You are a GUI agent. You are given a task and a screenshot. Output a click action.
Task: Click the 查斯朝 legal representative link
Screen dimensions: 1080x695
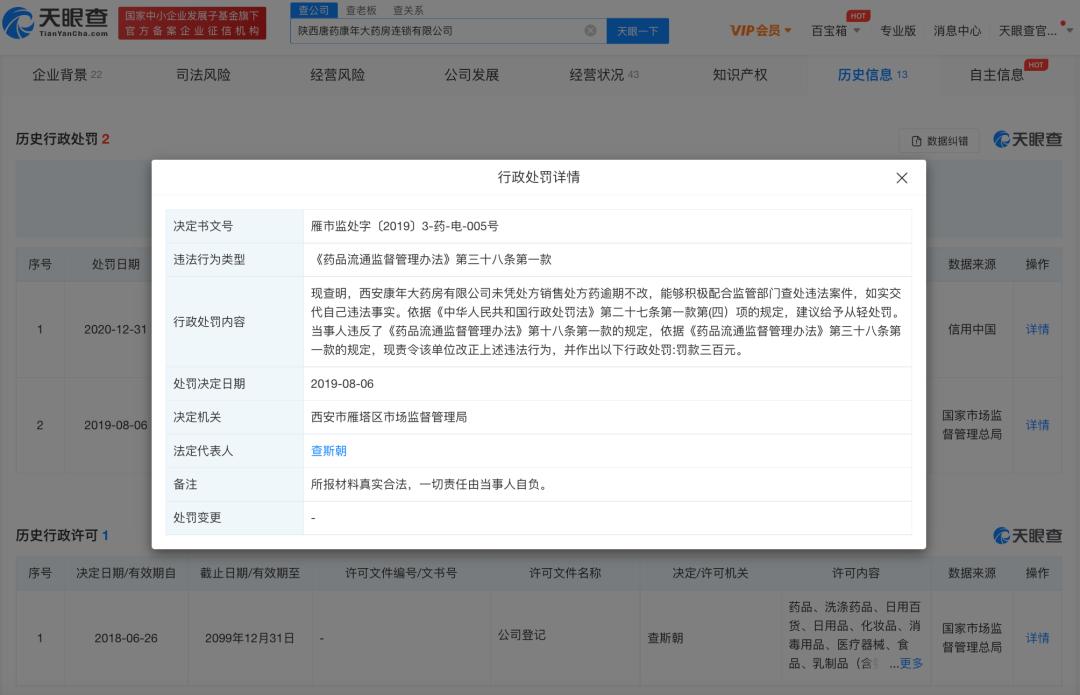tap(327, 451)
